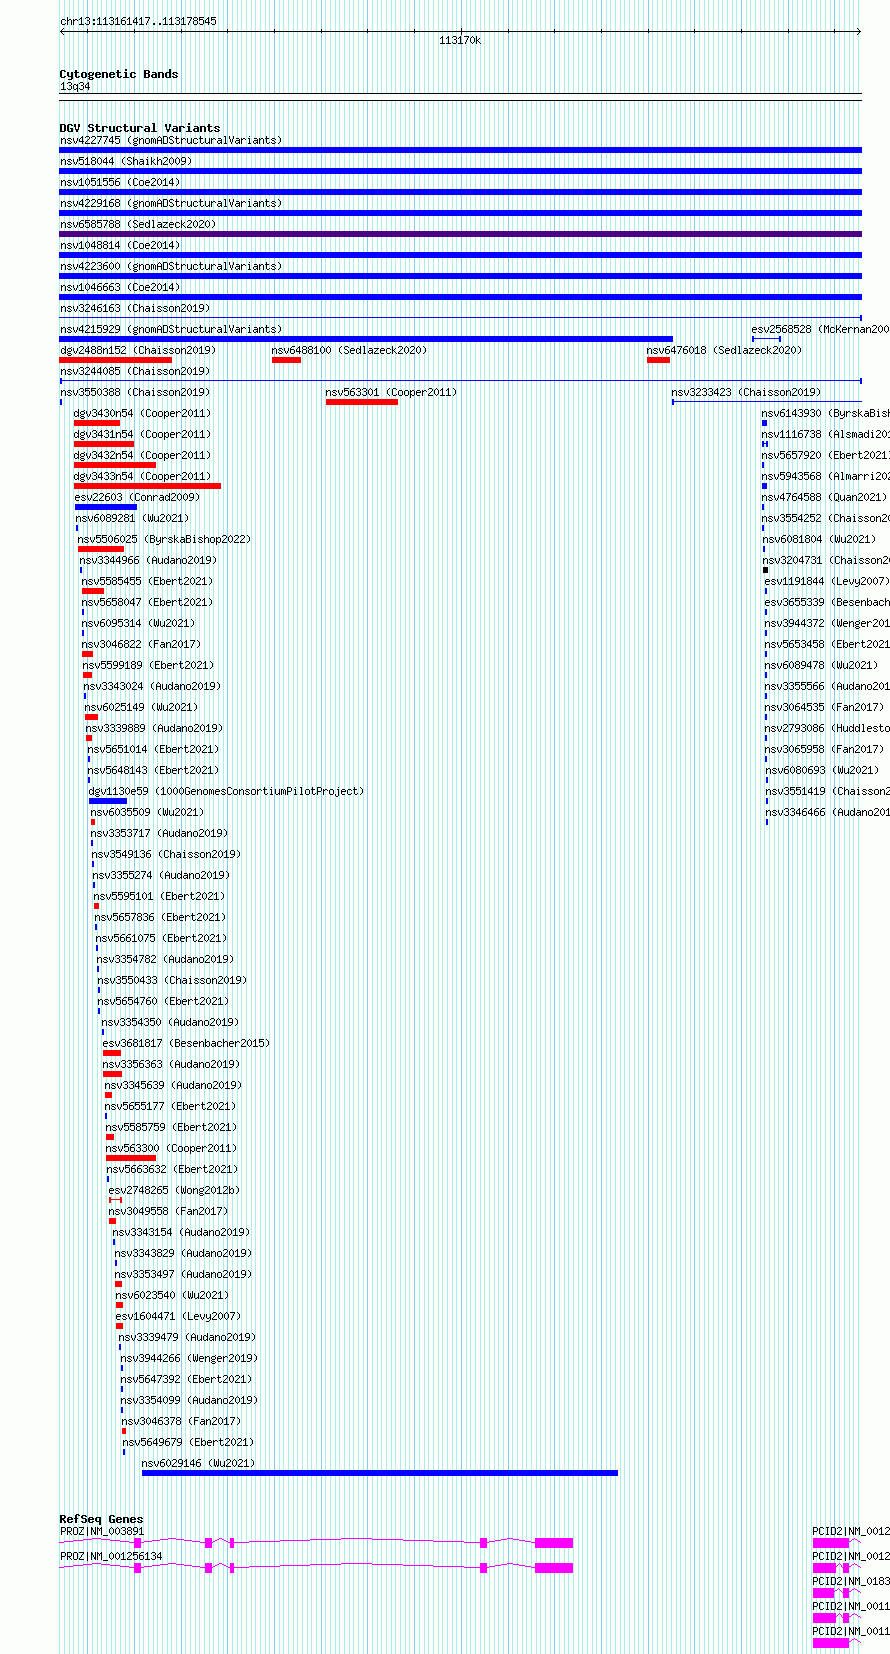Click the red bar under nsv563300
The width and height of the screenshot is (890, 1654).
pos(131,1158)
